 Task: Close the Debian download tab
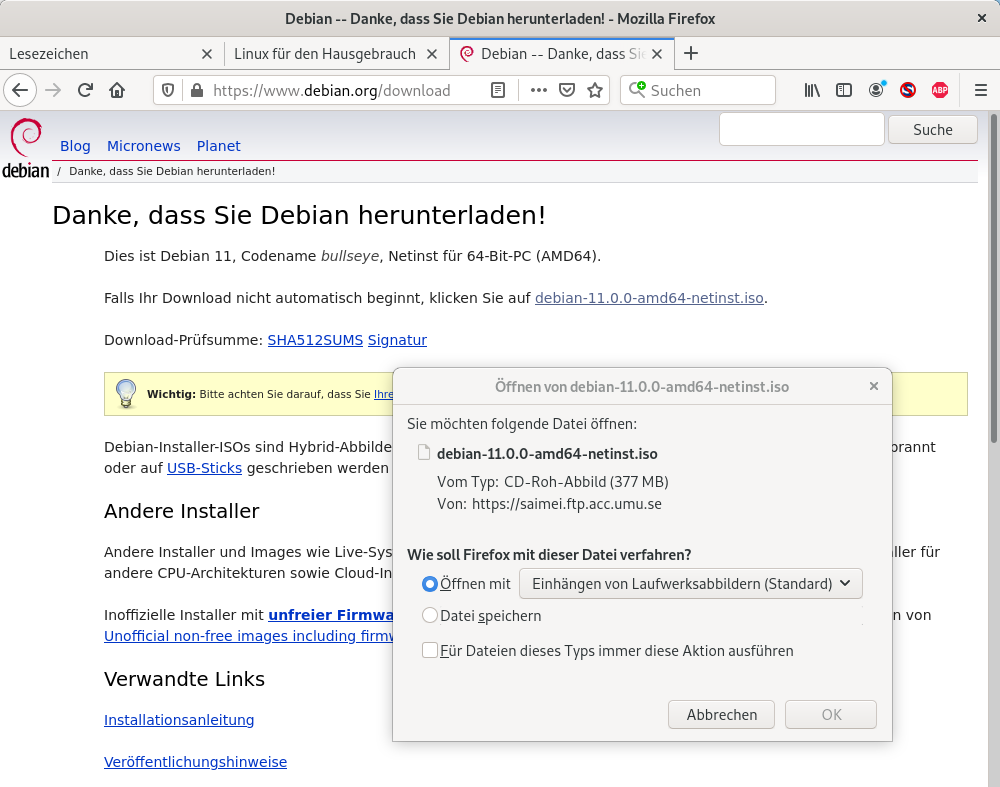click(x=657, y=54)
